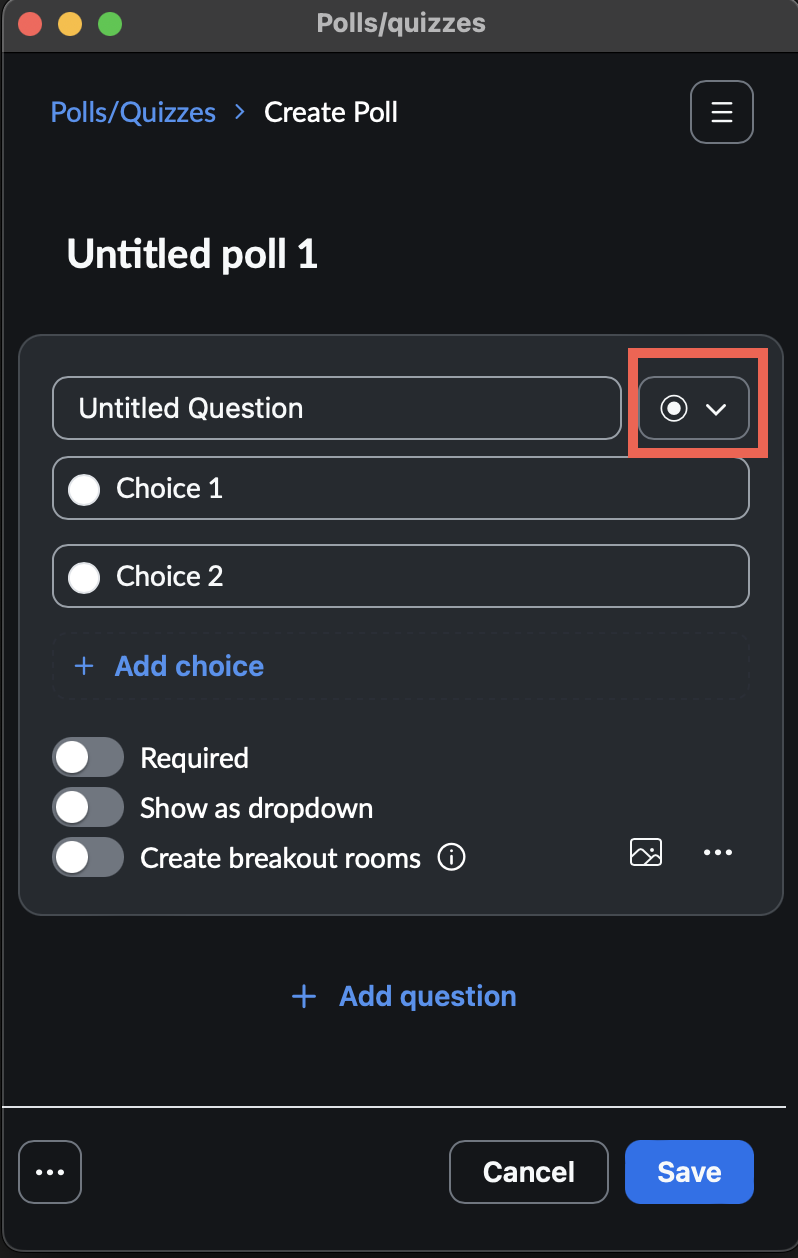Open the ellipsis menu at bottom left

pos(49,1171)
